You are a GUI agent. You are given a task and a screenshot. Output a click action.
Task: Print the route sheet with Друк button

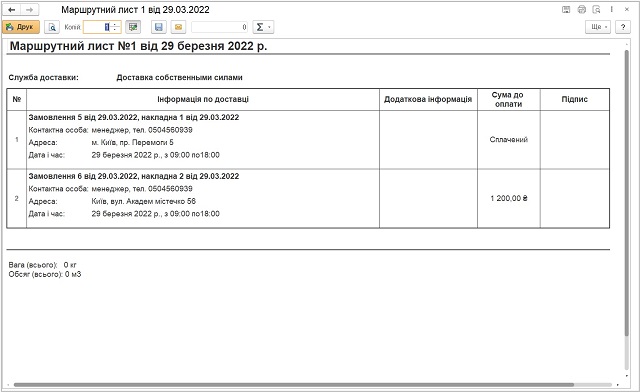[21, 27]
